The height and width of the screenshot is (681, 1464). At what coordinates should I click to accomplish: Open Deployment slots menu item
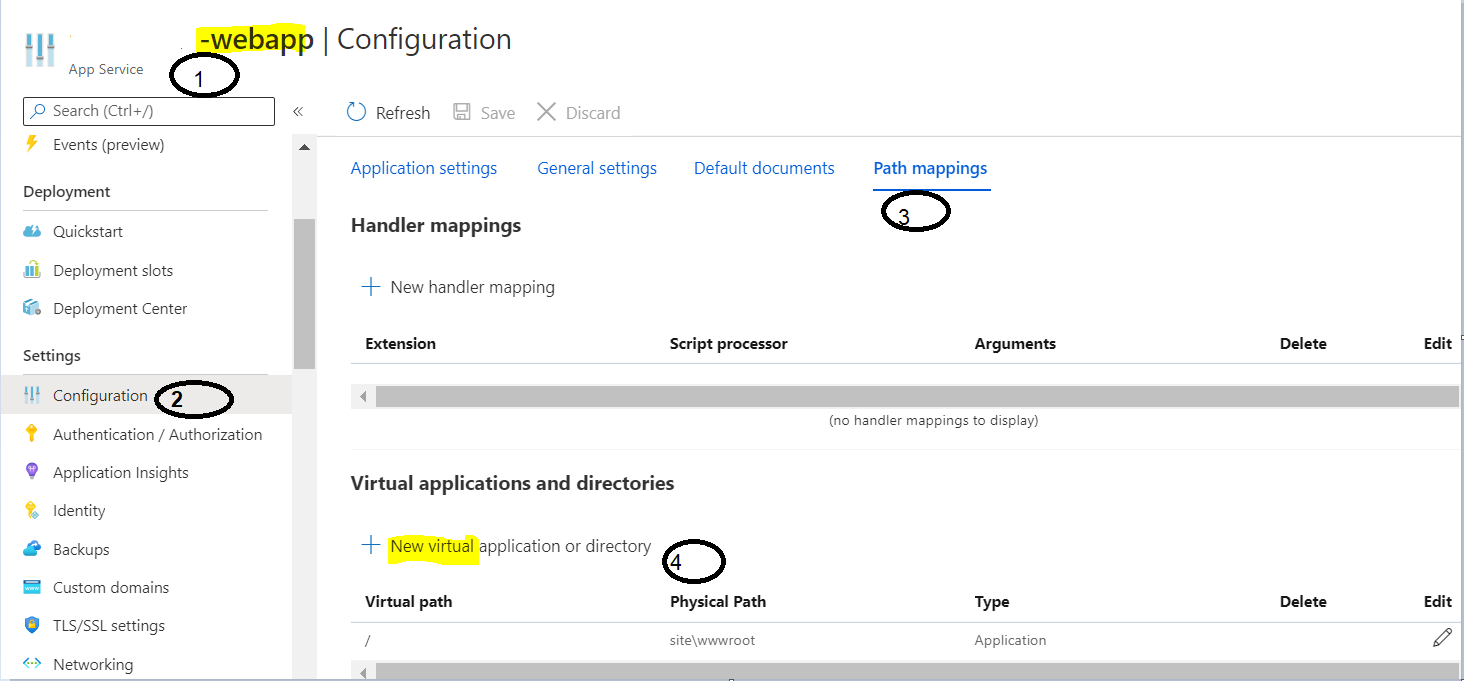click(113, 270)
